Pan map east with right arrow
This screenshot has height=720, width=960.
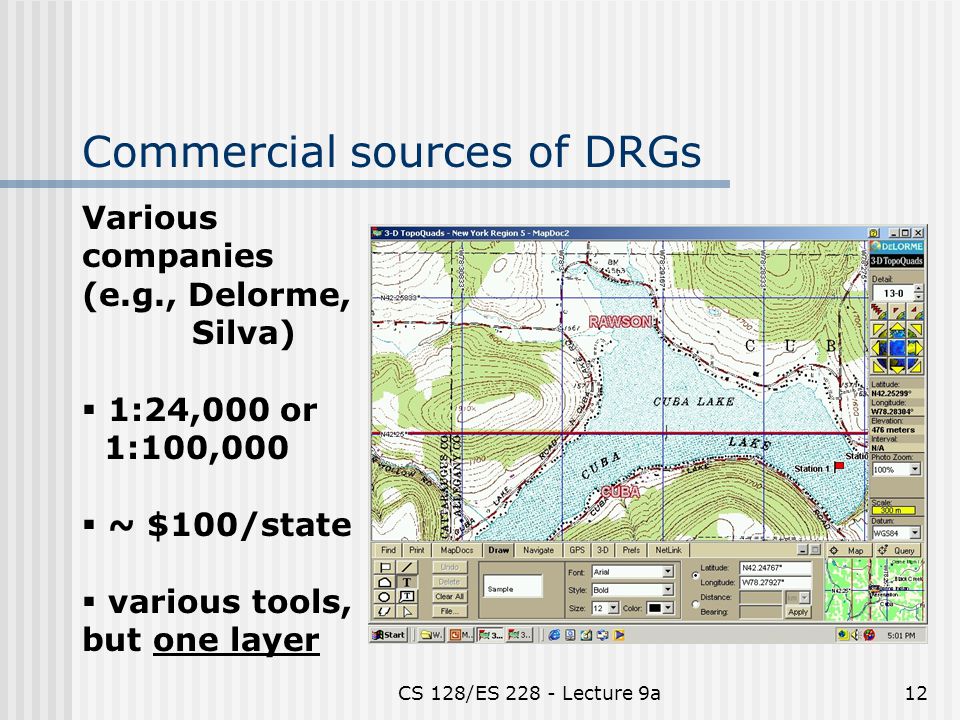point(916,348)
